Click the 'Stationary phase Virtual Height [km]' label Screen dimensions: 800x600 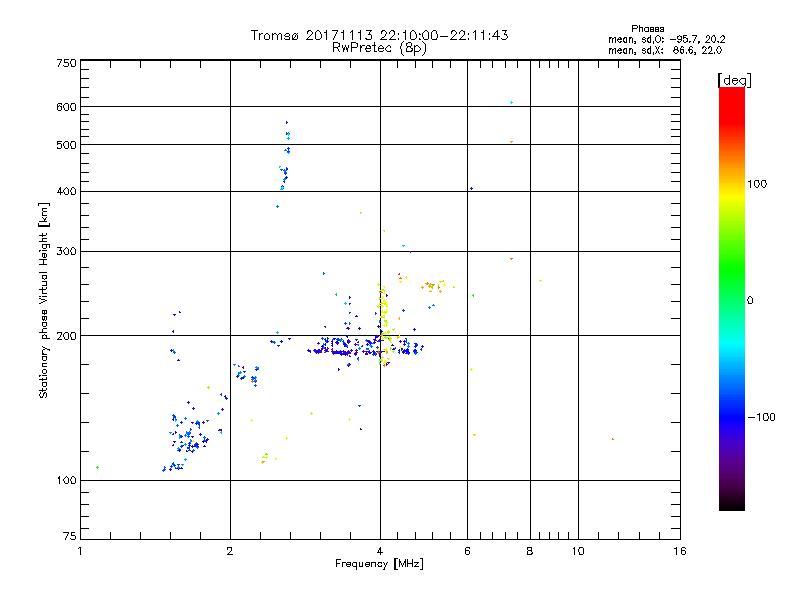pyautogui.click(x=43, y=300)
